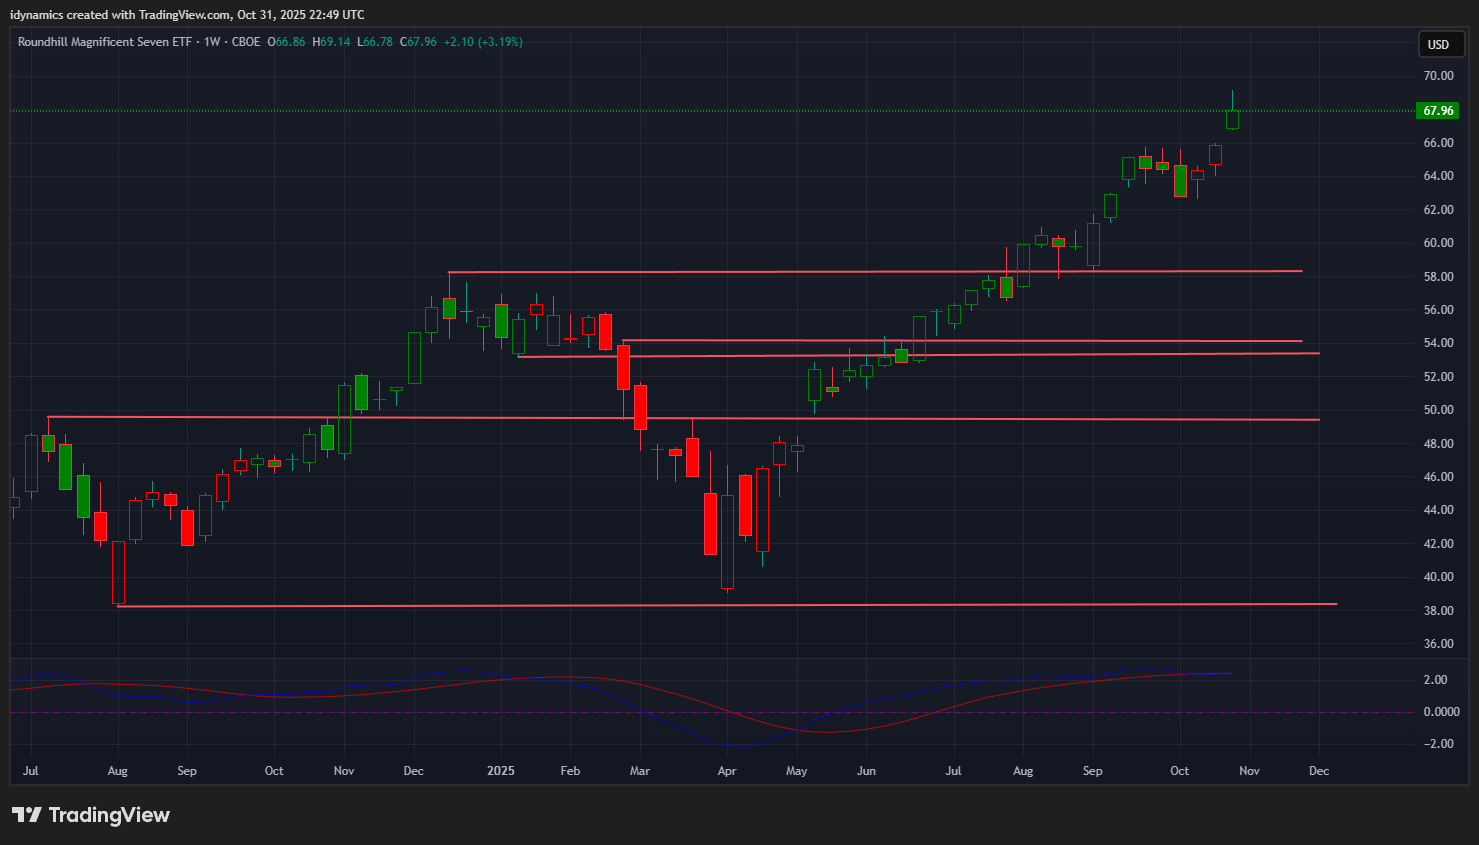Click the Apr label on time axis
Screen dimensions: 1479x845
coord(727,771)
